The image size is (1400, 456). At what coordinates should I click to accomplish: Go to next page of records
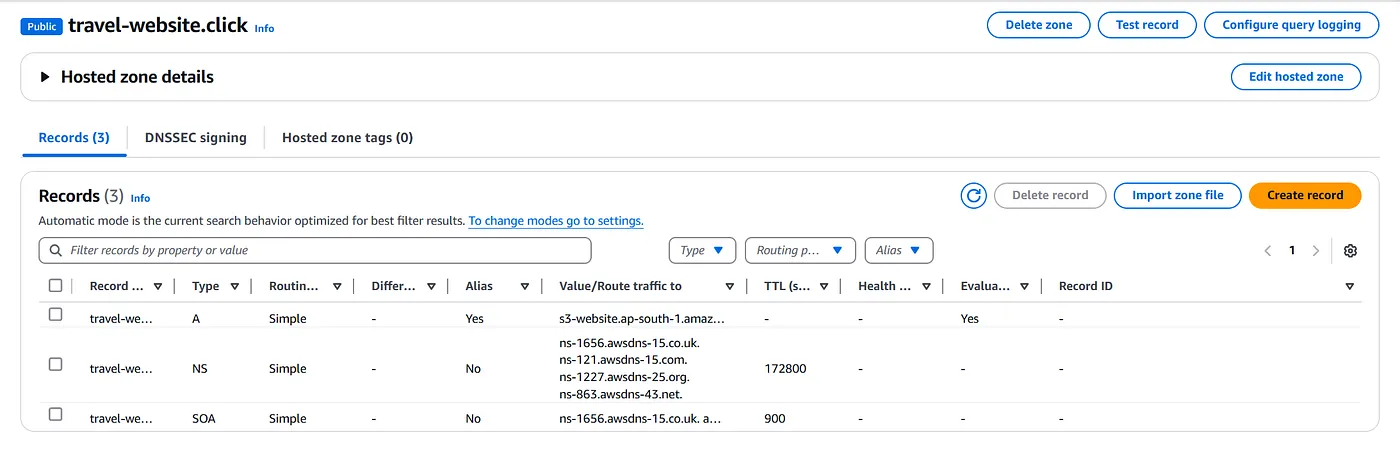tap(1316, 251)
